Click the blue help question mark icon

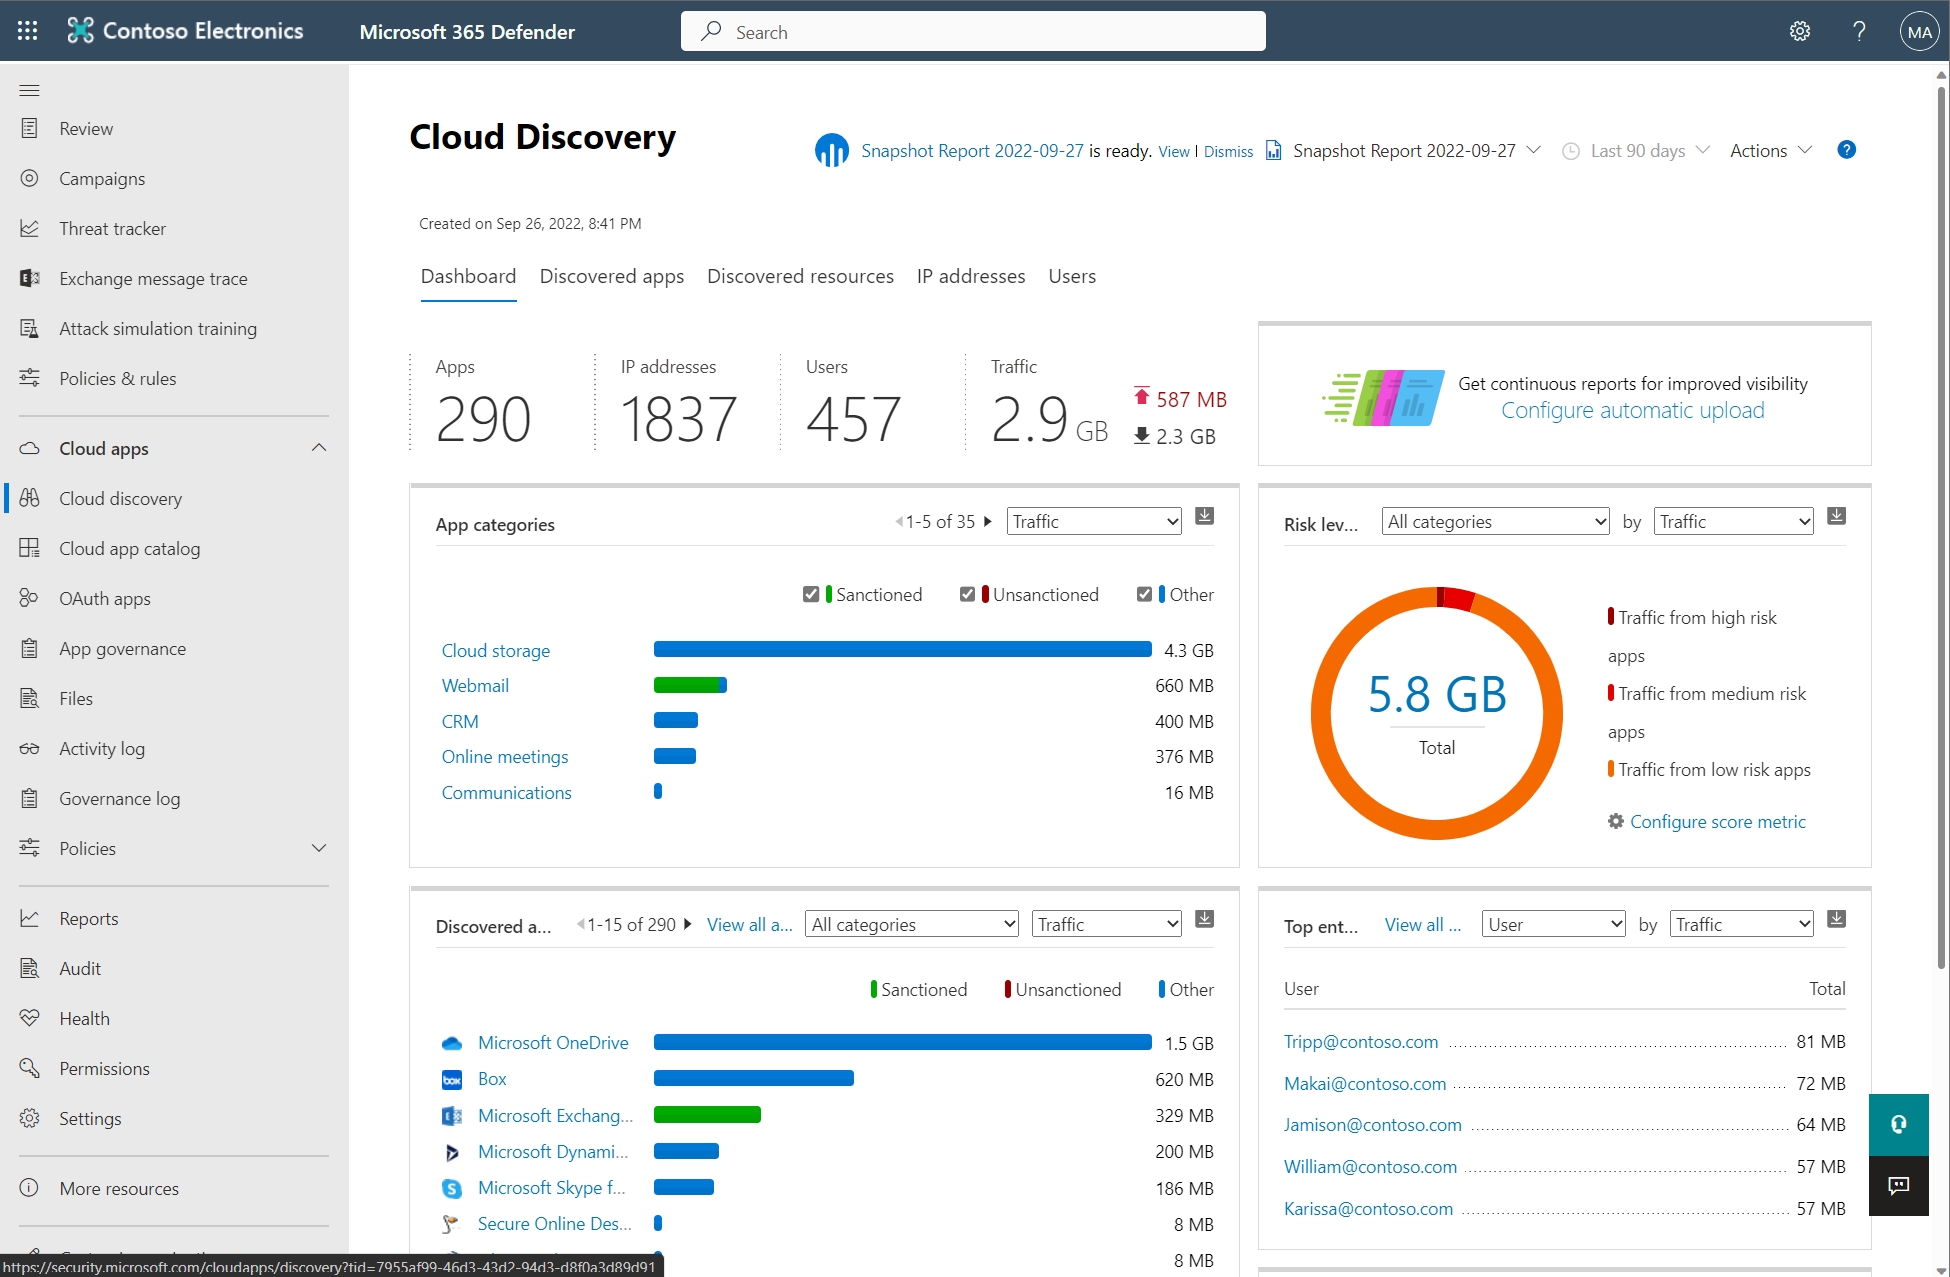point(1846,150)
